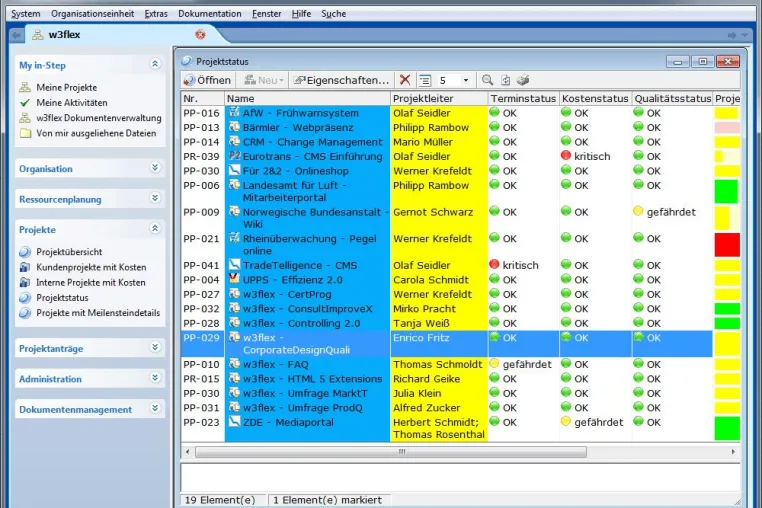Click the export document icon in toolbar

(x=505, y=80)
